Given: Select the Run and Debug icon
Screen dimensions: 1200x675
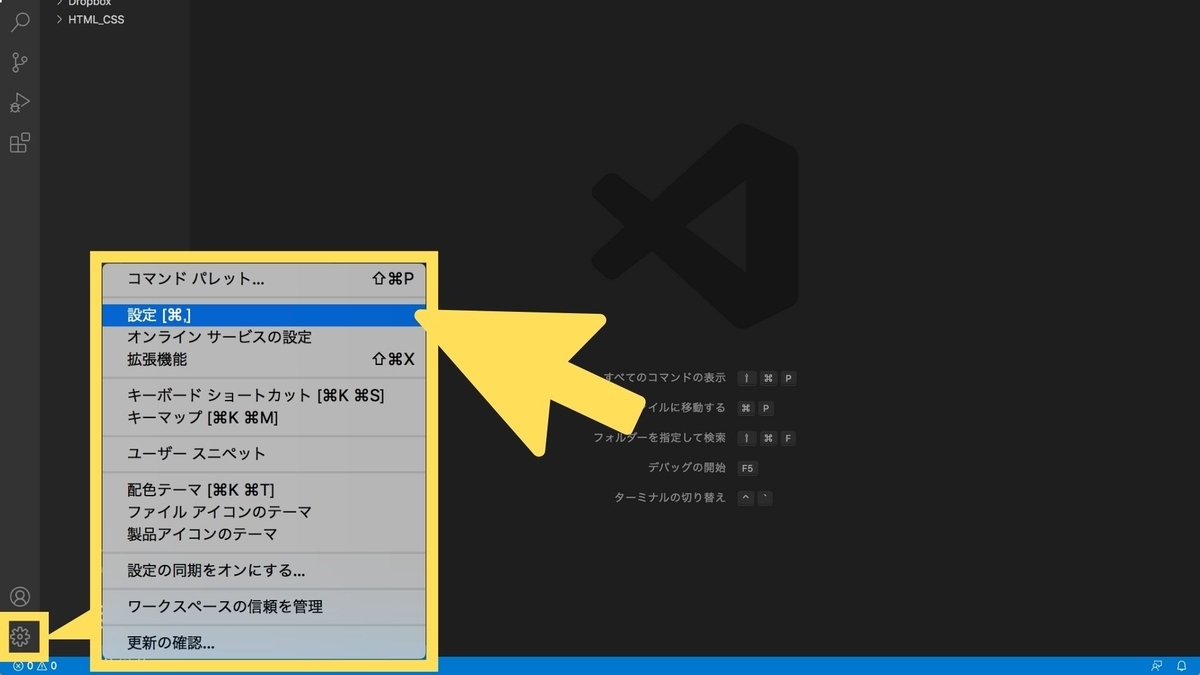Looking at the screenshot, I should (x=19, y=102).
